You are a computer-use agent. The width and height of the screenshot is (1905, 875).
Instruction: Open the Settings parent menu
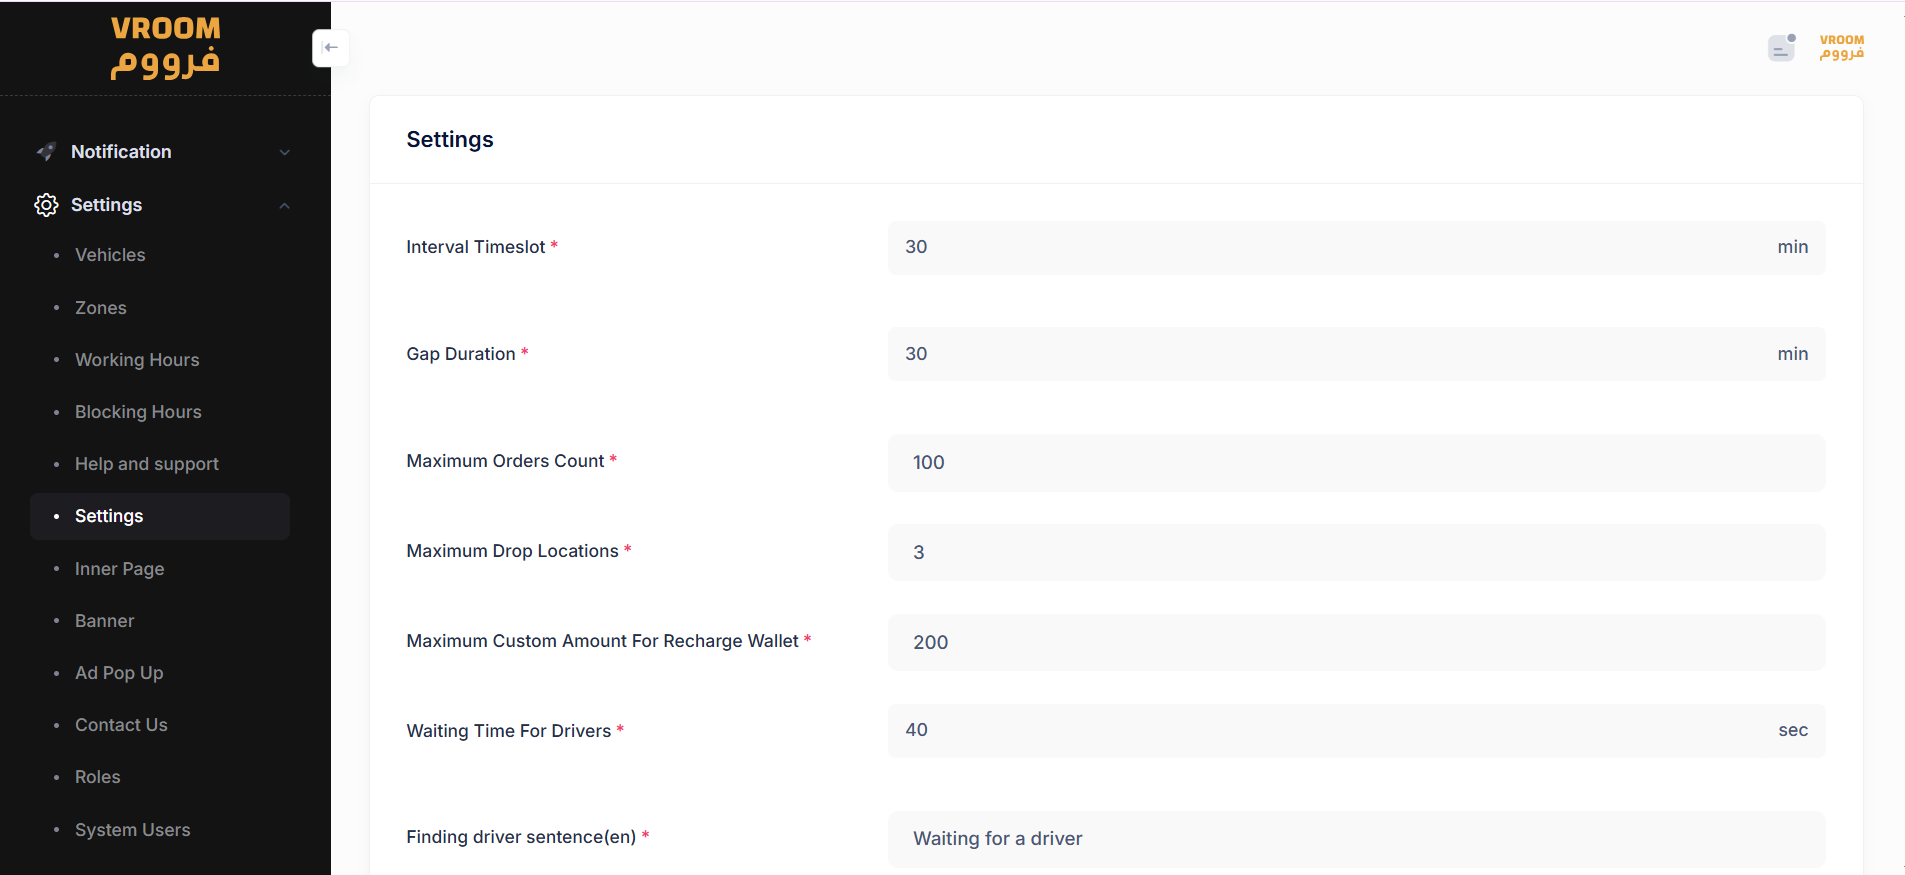click(160, 205)
